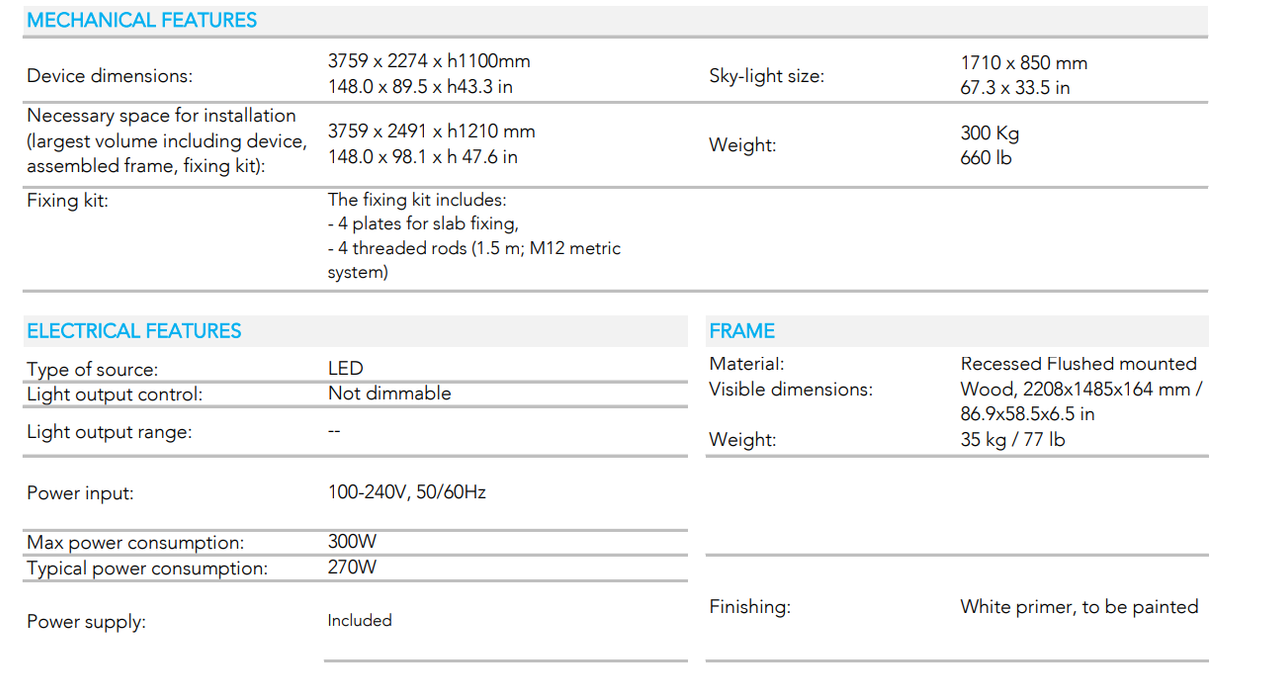Click the Typical power consumption label
The width and height of the screenshot is (1285, 700).
147,568
